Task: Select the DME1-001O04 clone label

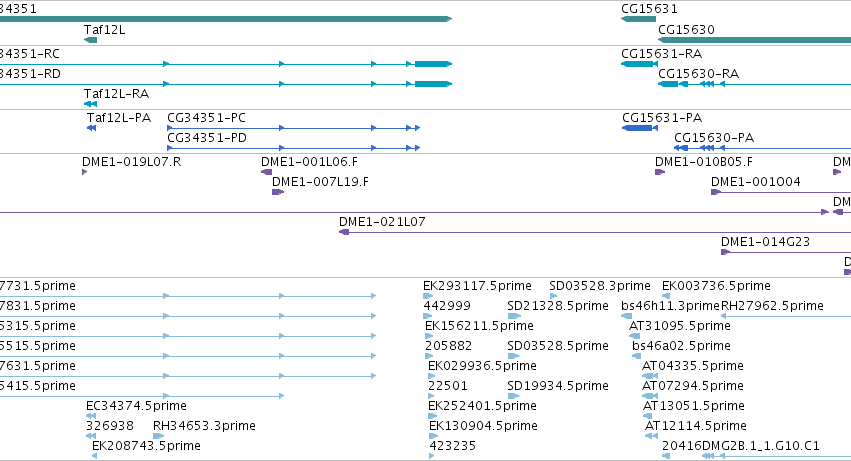Action: pyautogui.click(x=755, y=182)
